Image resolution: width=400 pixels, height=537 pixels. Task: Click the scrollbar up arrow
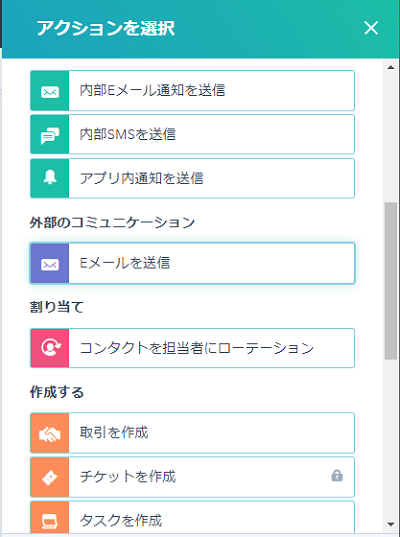coord(391,67)
